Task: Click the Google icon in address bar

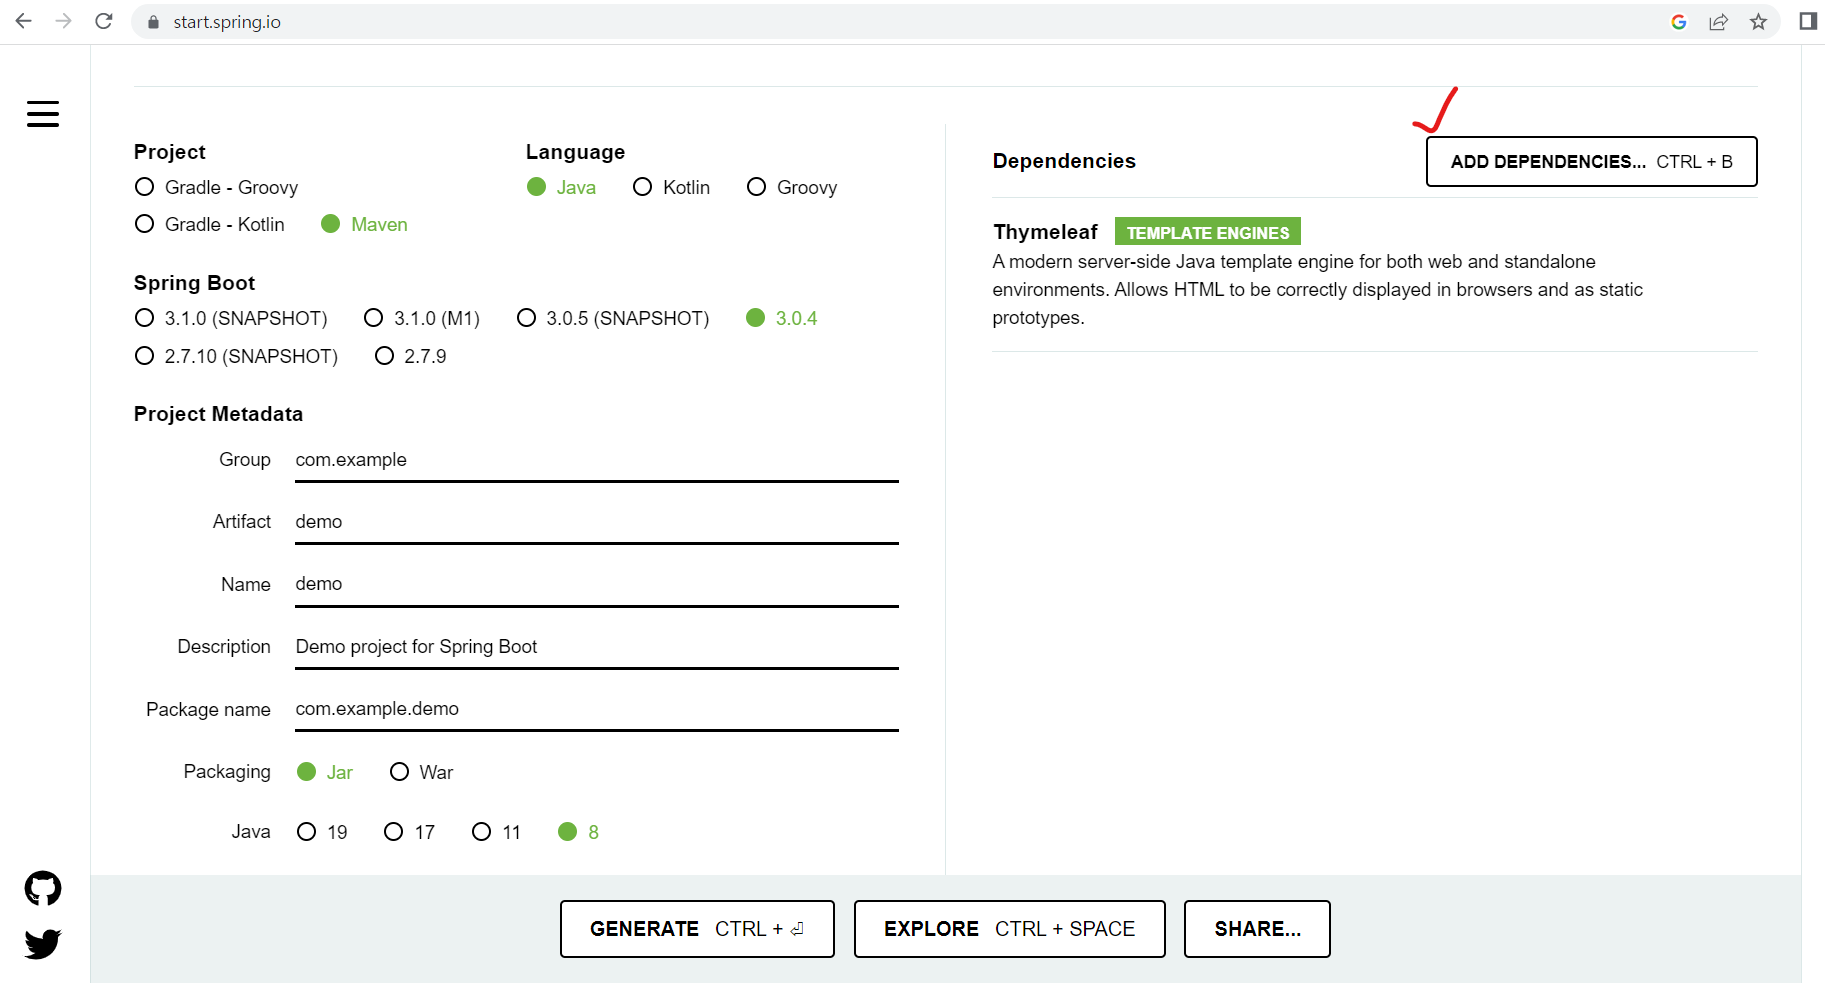Action: point(1679,22)
